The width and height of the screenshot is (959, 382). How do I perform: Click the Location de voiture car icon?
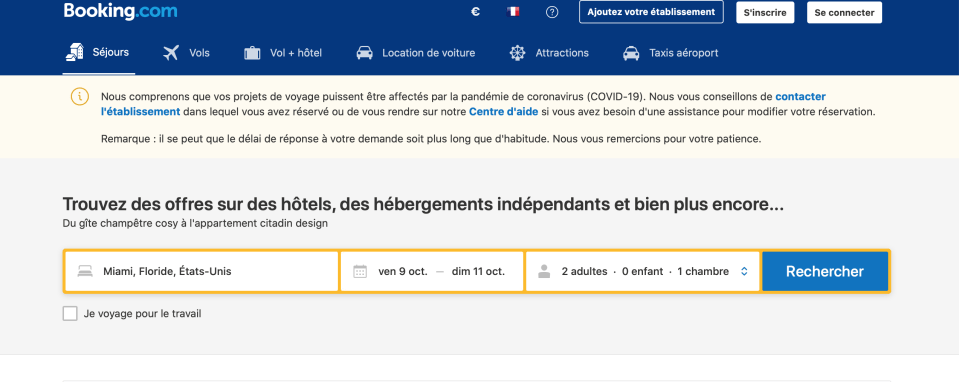tap(365, 53)
